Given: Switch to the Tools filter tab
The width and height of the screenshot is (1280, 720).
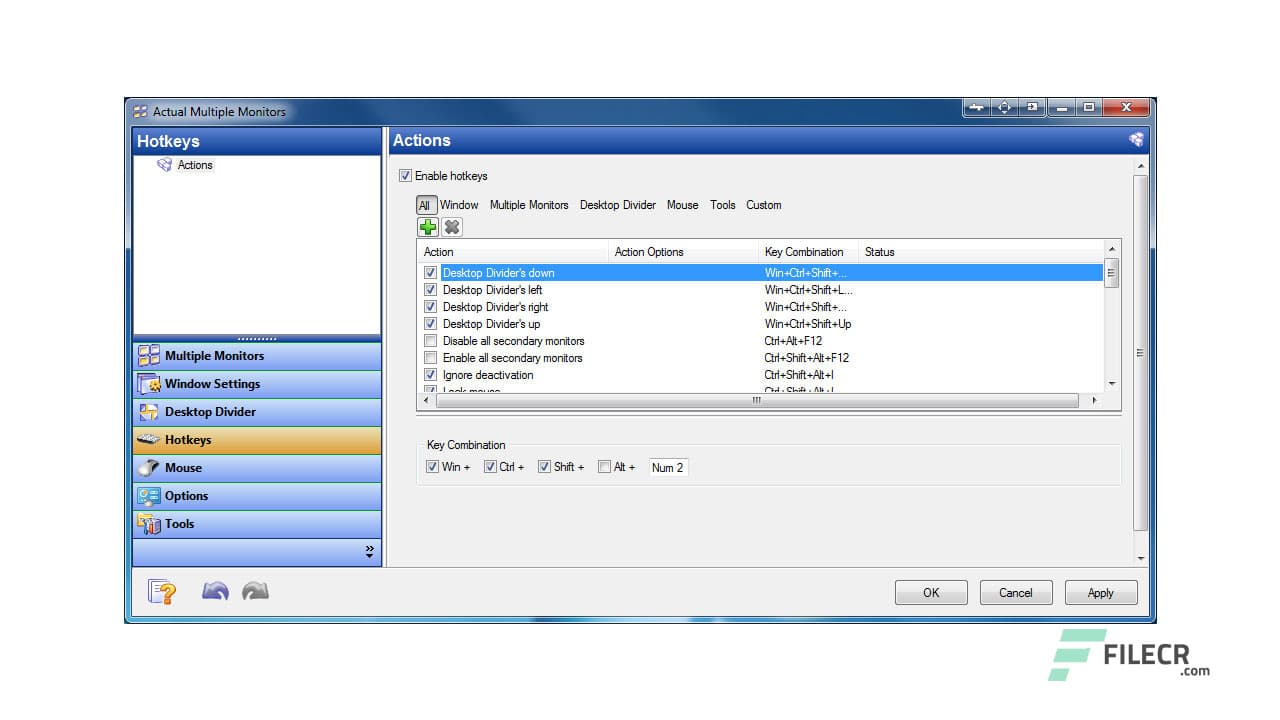Looking at the screenshot, I should [723, 205].
